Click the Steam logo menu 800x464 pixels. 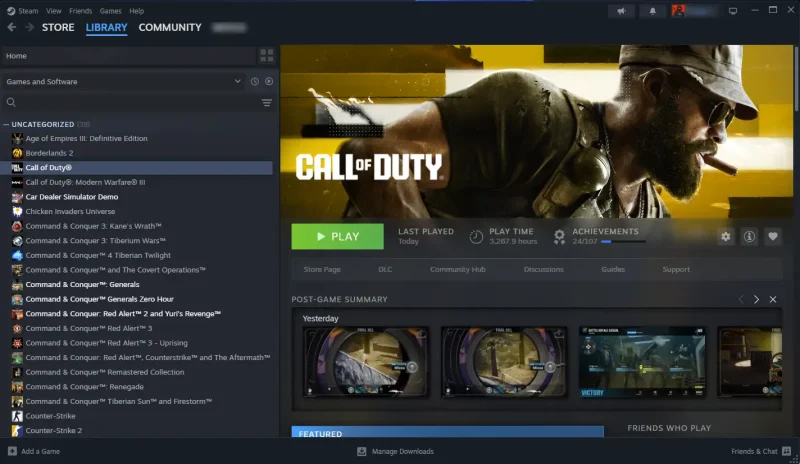(11, 11)
